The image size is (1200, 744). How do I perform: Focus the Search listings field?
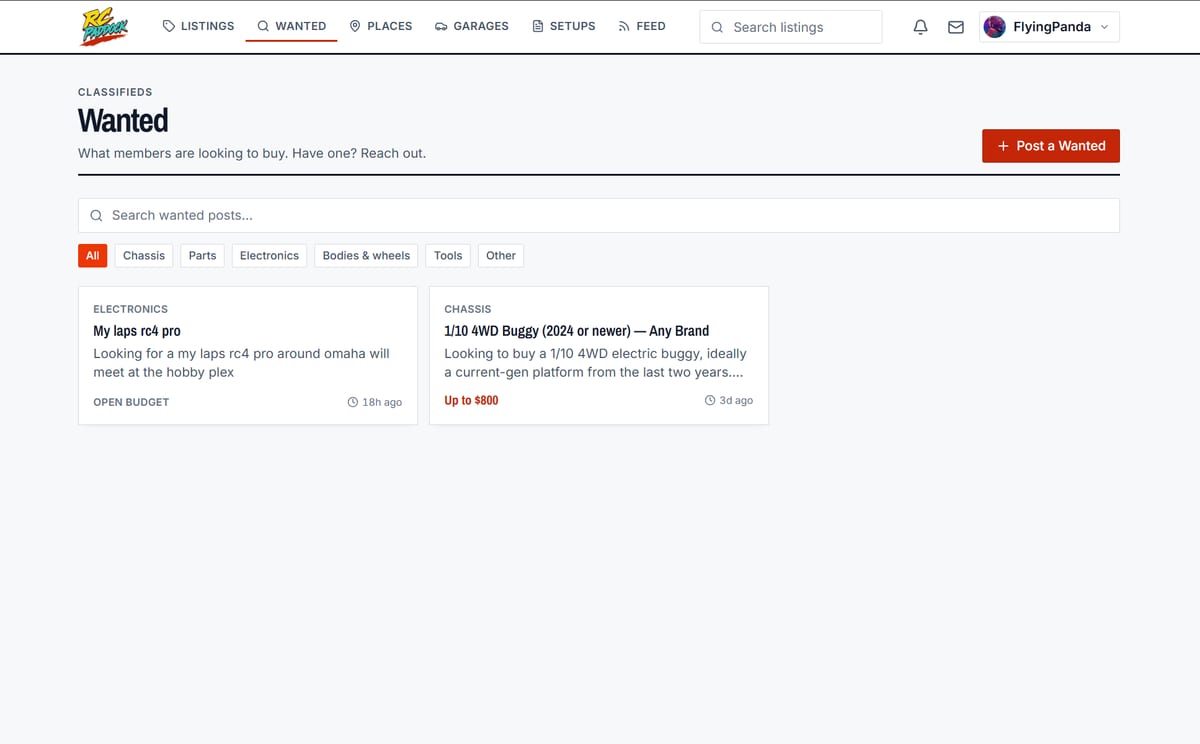791,27
